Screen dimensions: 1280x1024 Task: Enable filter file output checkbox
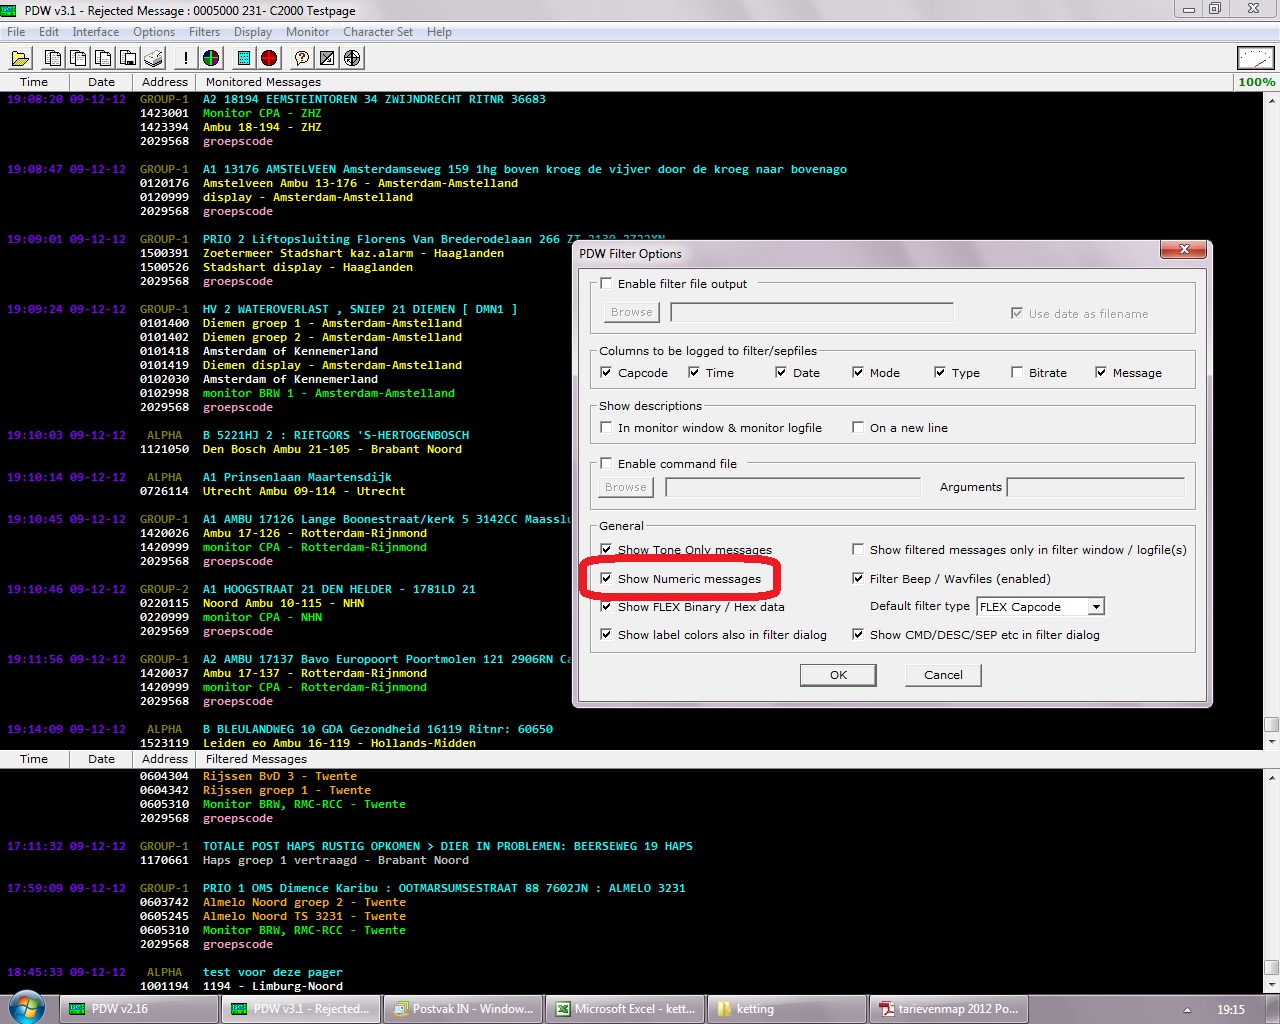606,284
